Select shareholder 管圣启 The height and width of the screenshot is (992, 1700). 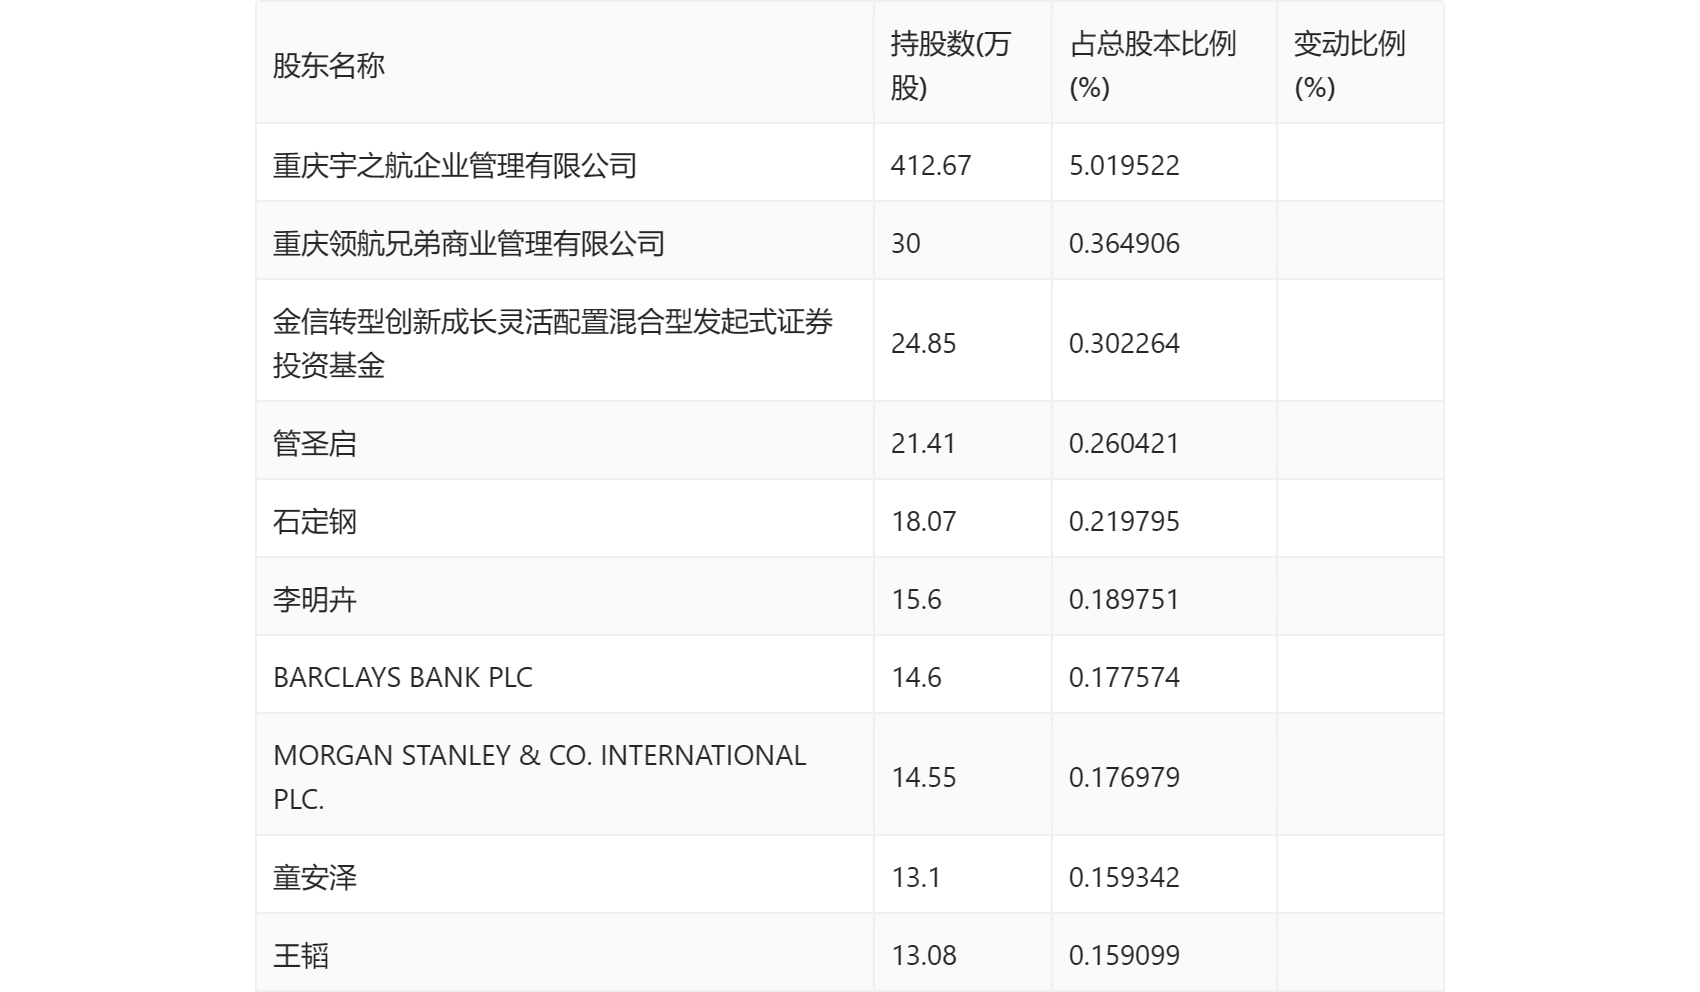point(315,443)
